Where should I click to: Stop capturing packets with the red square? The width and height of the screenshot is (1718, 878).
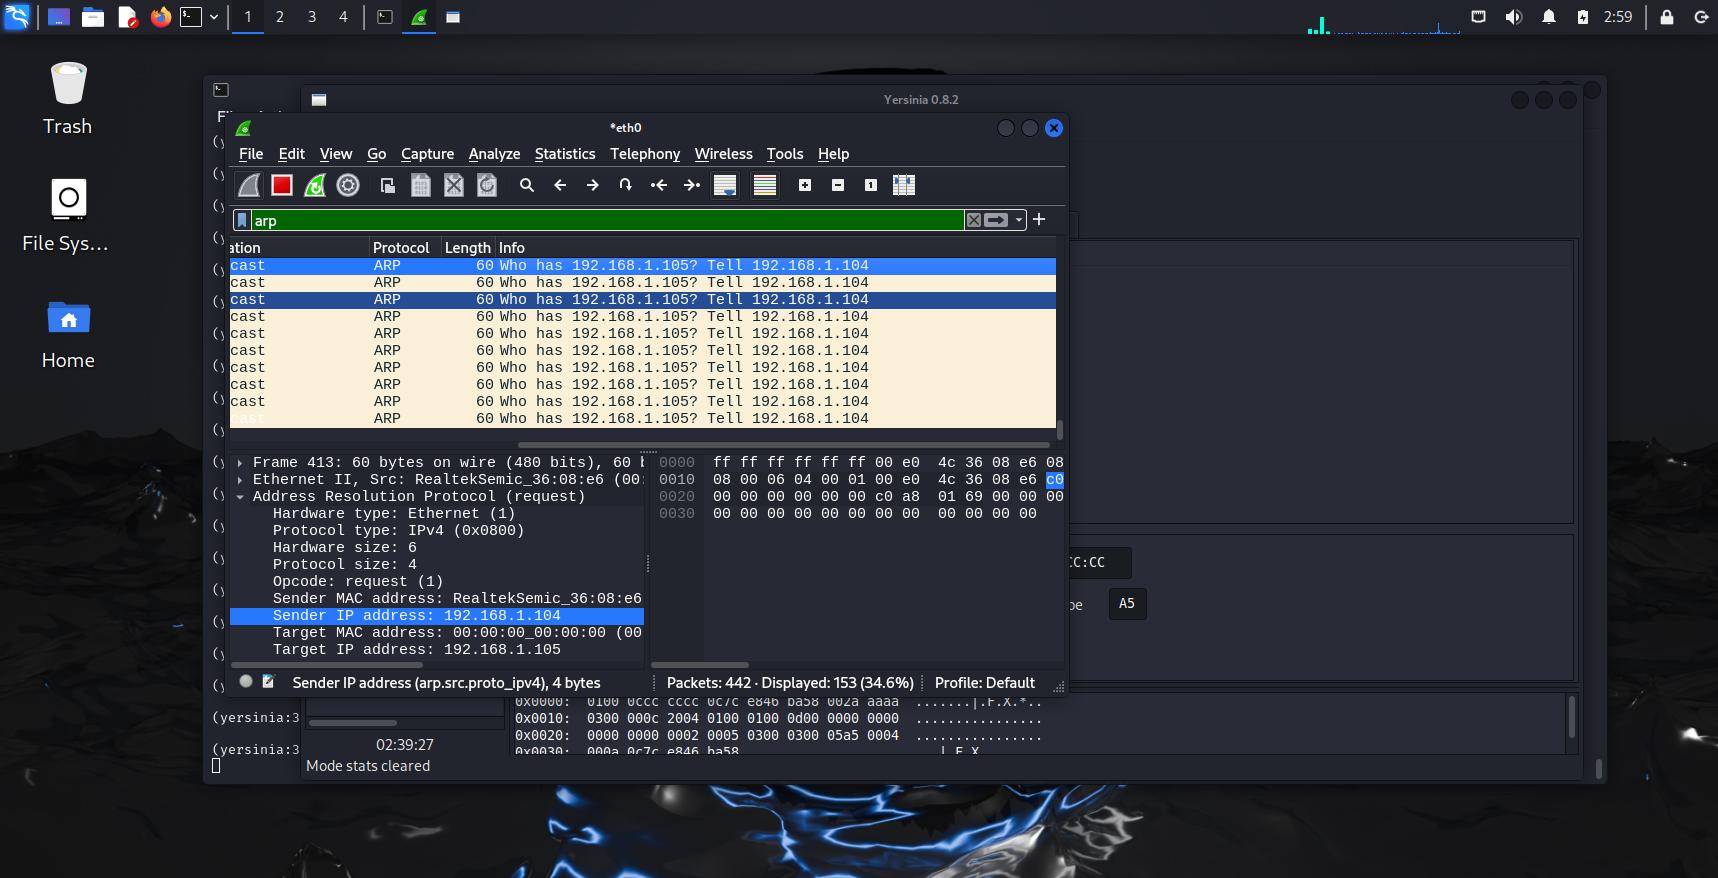click(282, 185)
